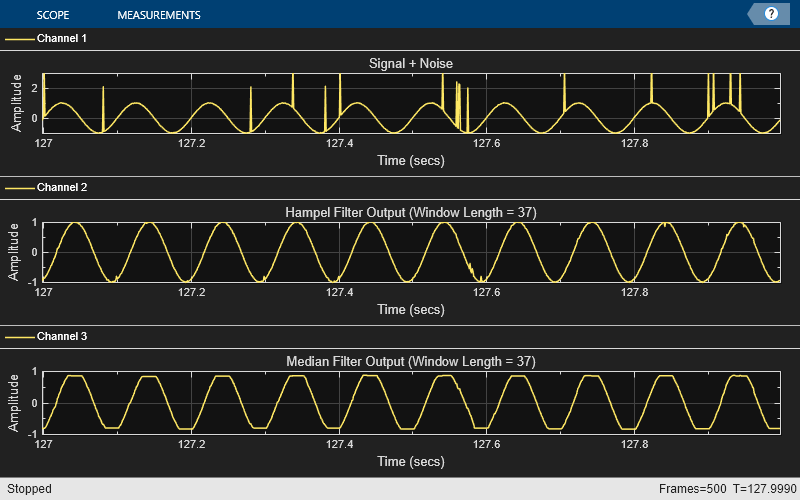Viewport: 800px width, 500px height.
Task: Click Channel 2 yellow line swatch
Action: 19,187
